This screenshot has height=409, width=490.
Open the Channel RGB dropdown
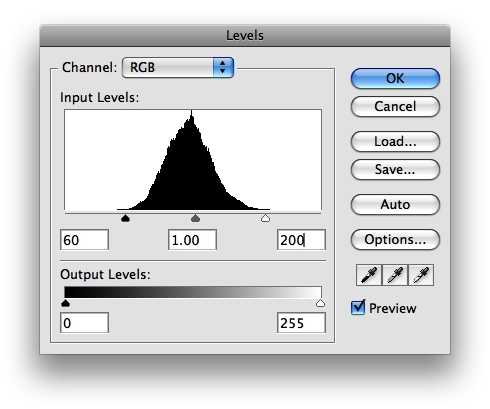tap(178, 68)
